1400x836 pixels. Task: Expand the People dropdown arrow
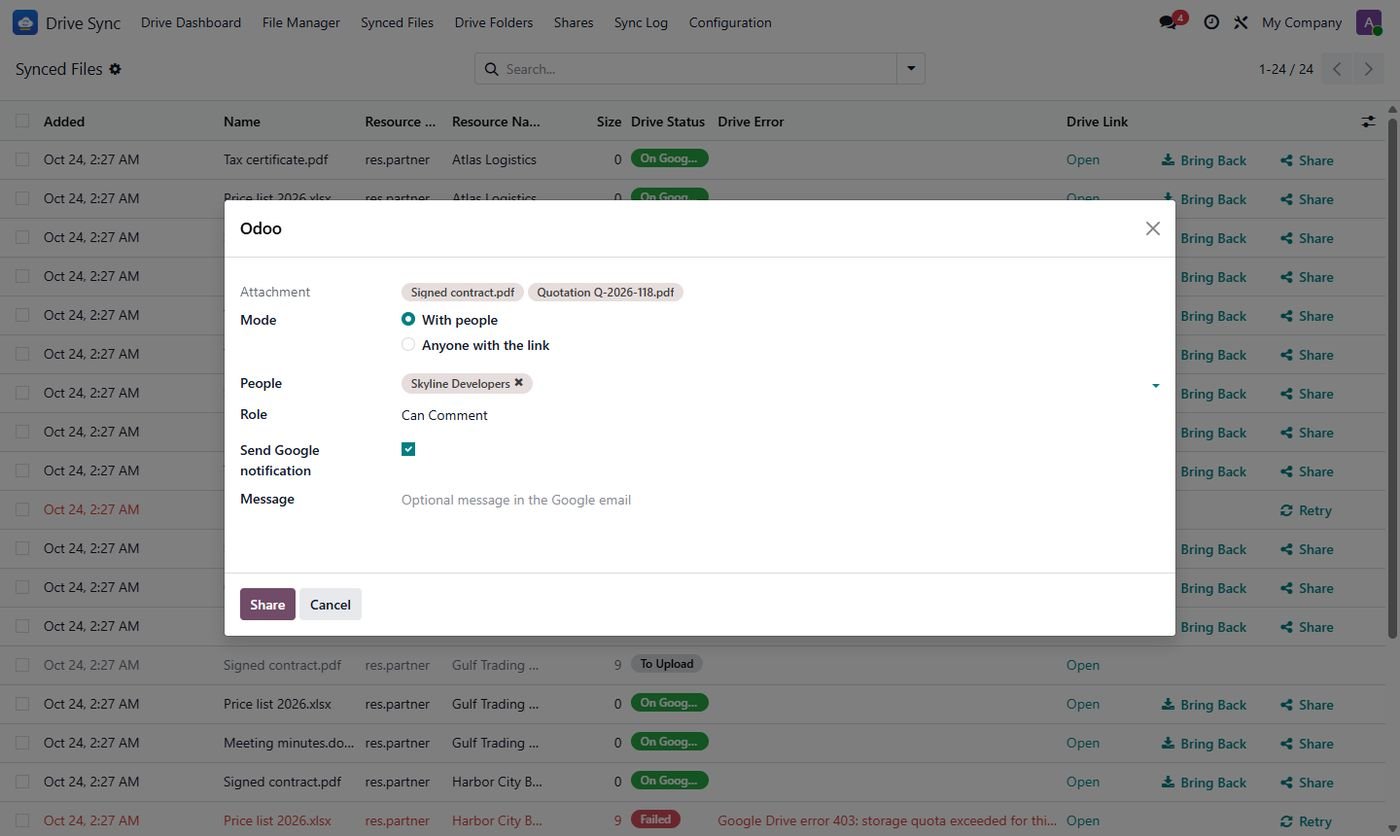pyautogui.click(x=1155, y=385)
